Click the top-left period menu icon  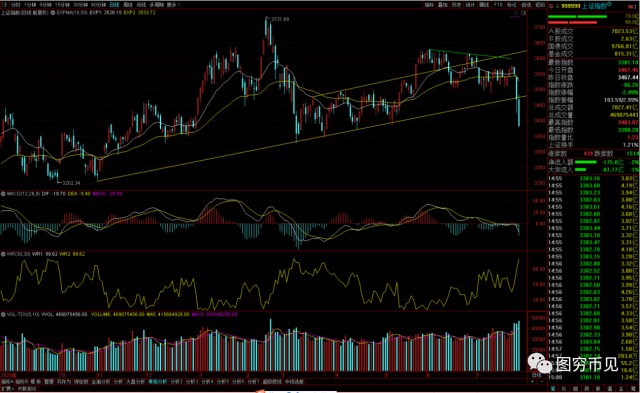[4, 5]
